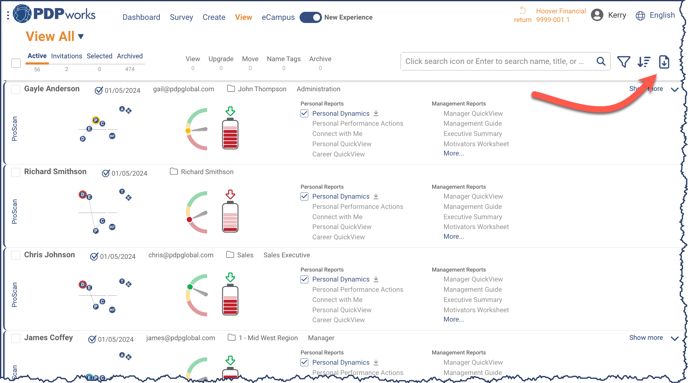This screenshot has height=383, width=688.
Task: Open Kerry's user profile icon
Action: coord(597,15)
